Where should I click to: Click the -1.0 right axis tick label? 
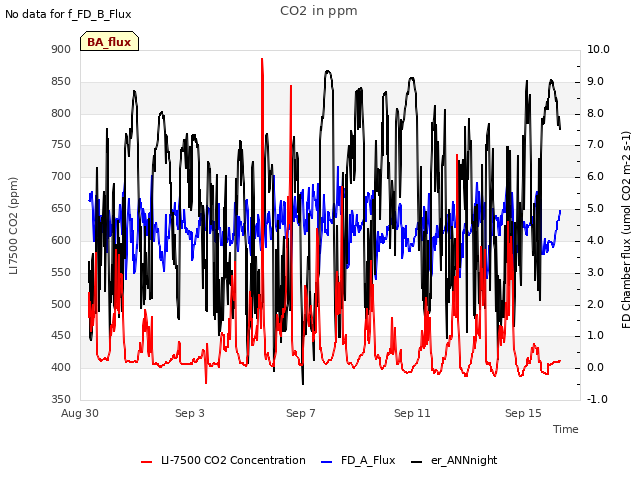click(x=597, y=399)
